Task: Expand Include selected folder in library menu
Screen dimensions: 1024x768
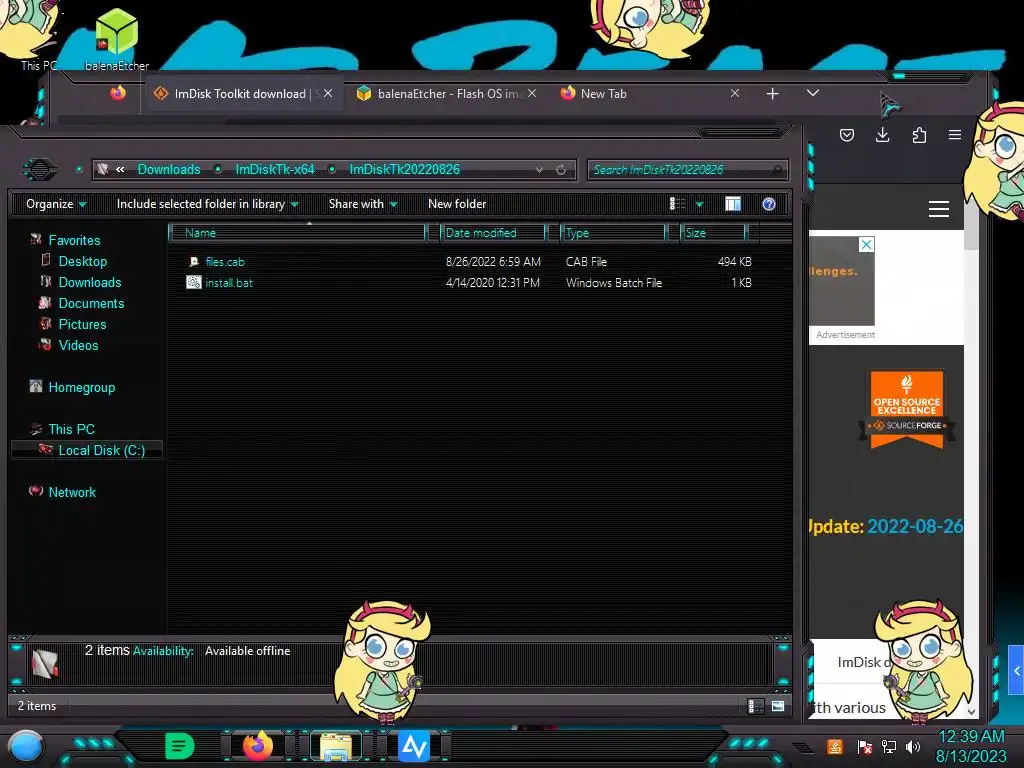Action: [x=207, y=204]
